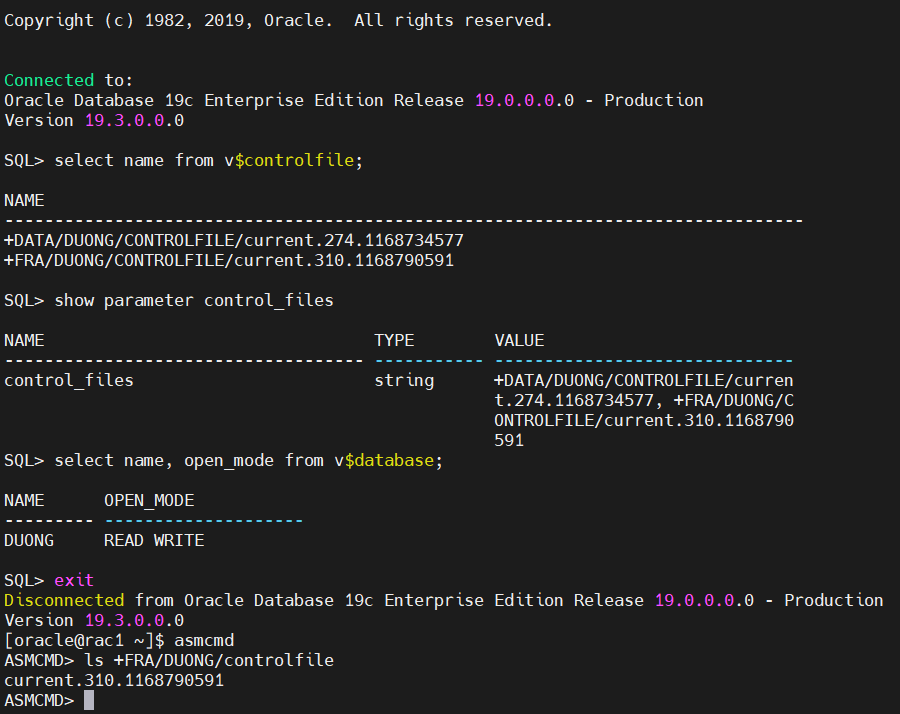Click the 'show parameter control_files' command
This screenshot has height=714, width=900.
(x=194, y=300)
